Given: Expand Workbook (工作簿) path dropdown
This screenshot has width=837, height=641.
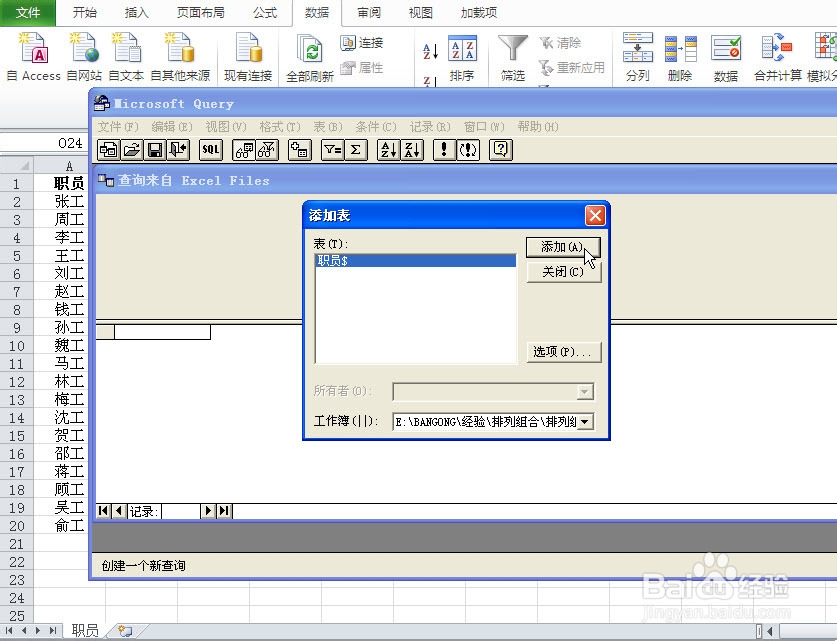Looking at the screenshot, I should pos(585,422).
